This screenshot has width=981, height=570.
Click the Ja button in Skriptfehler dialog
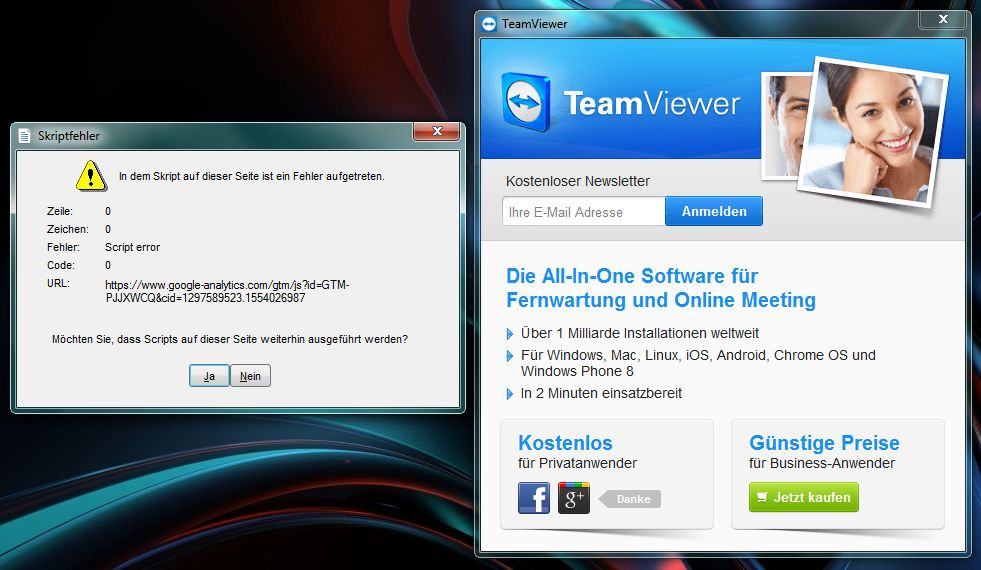[x=209, y=376]
